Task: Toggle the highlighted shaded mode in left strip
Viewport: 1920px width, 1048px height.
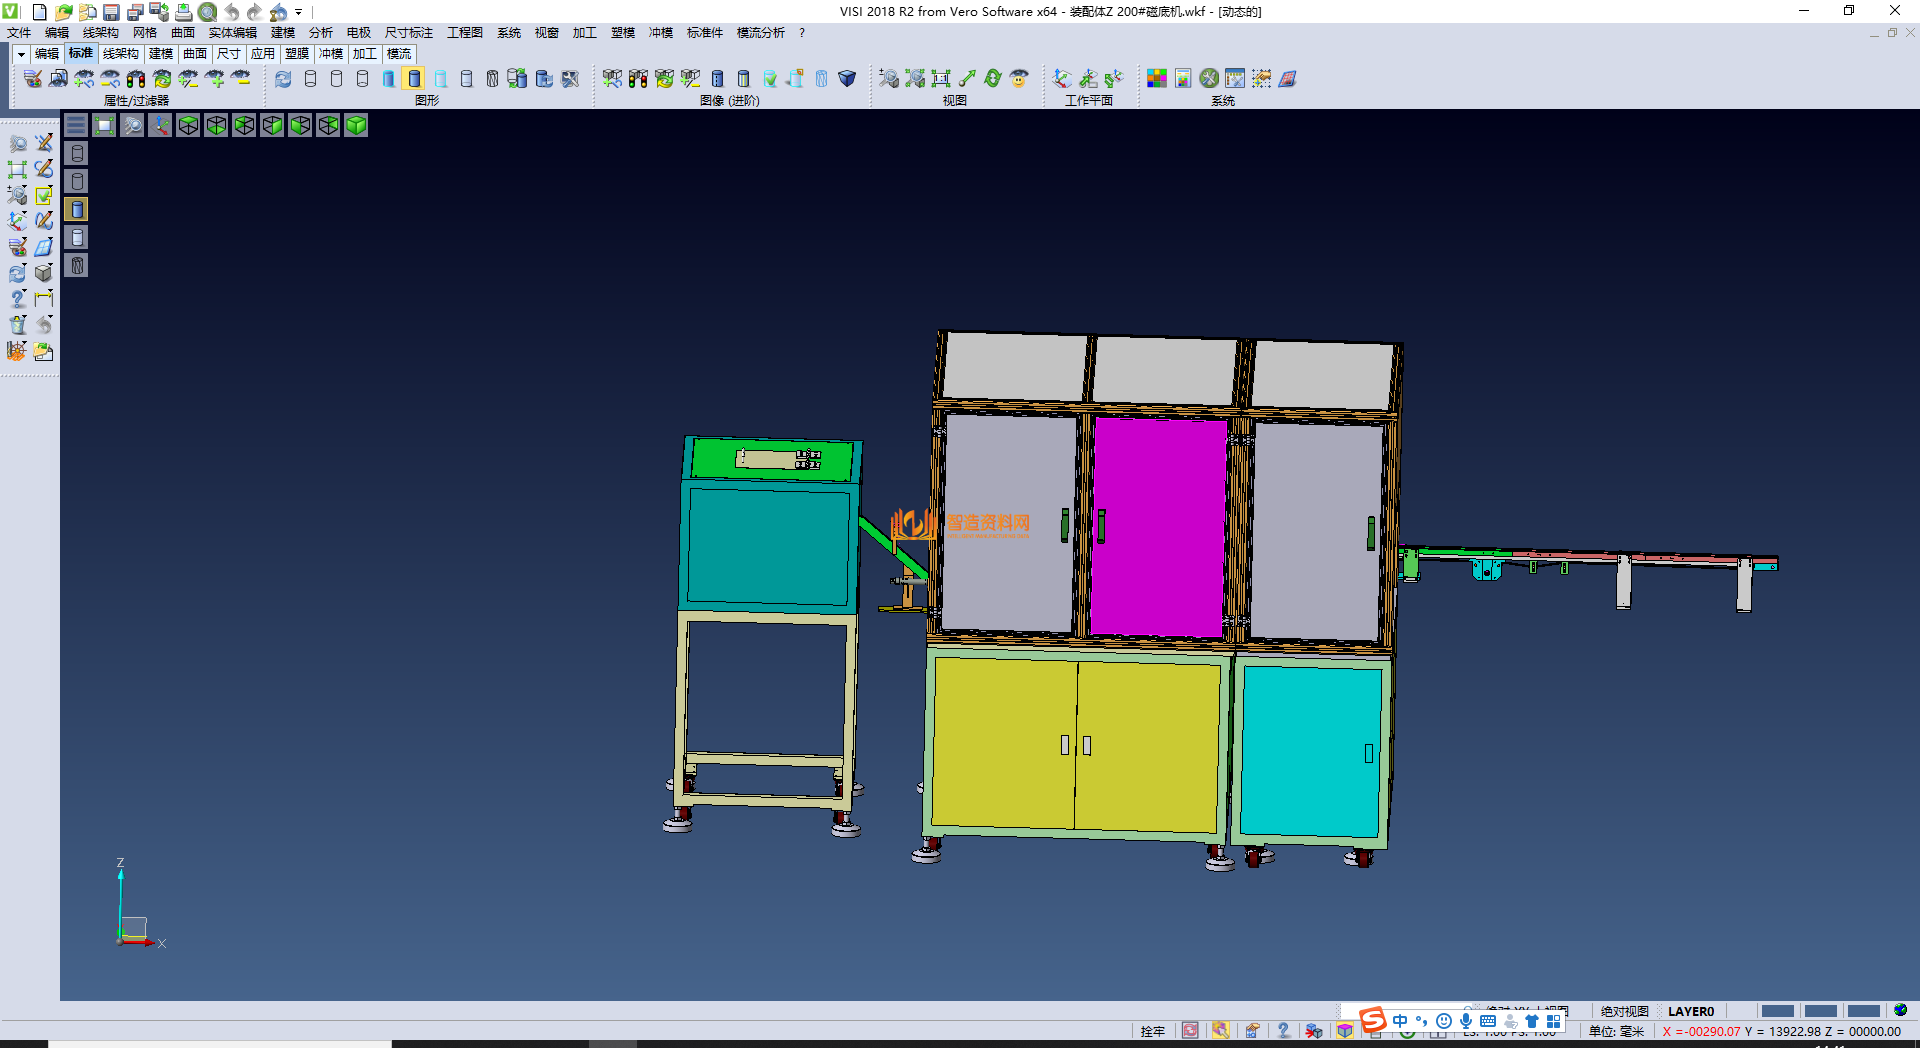Action: coord(77,209)
